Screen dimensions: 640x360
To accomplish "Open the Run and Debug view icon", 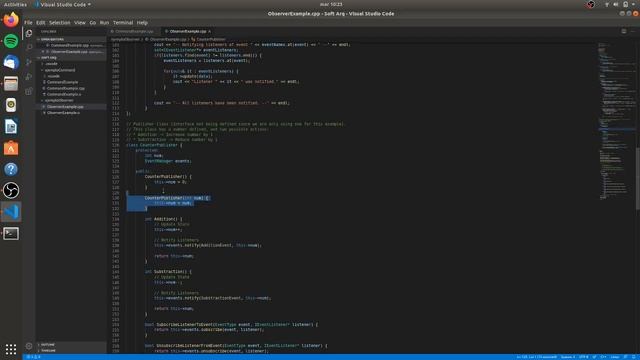I will point(29,76).
